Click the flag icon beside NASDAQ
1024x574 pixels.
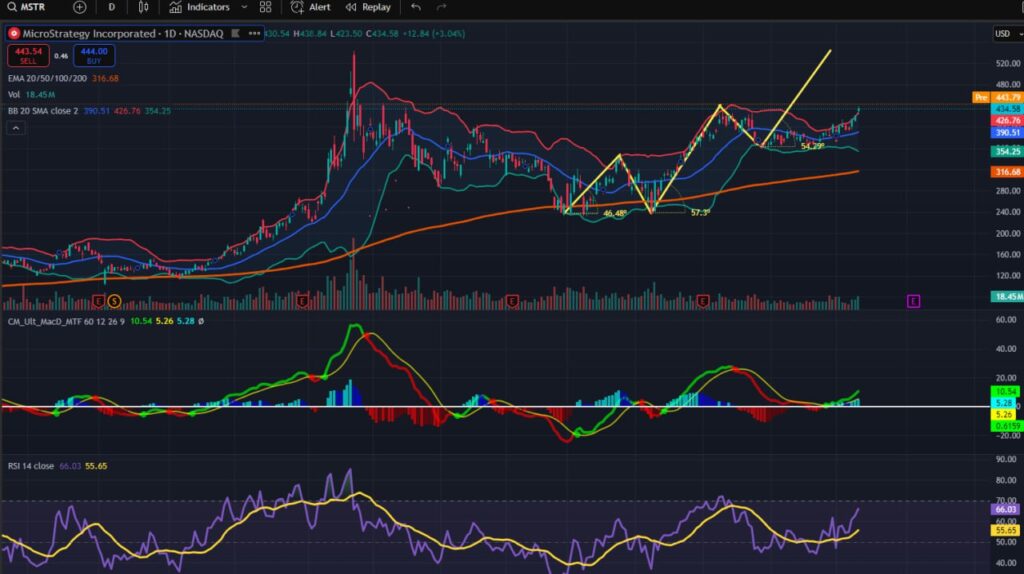point(236,33)
